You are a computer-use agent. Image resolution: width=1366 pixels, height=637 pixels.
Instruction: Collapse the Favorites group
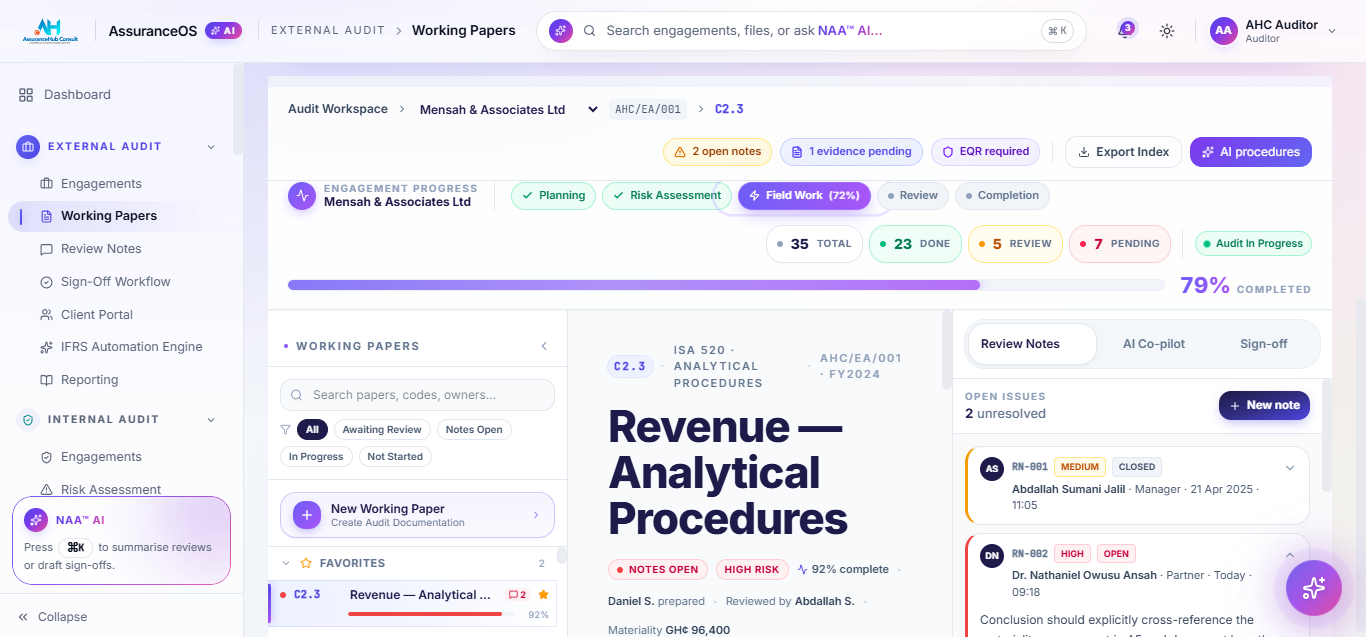click(286, 564)
